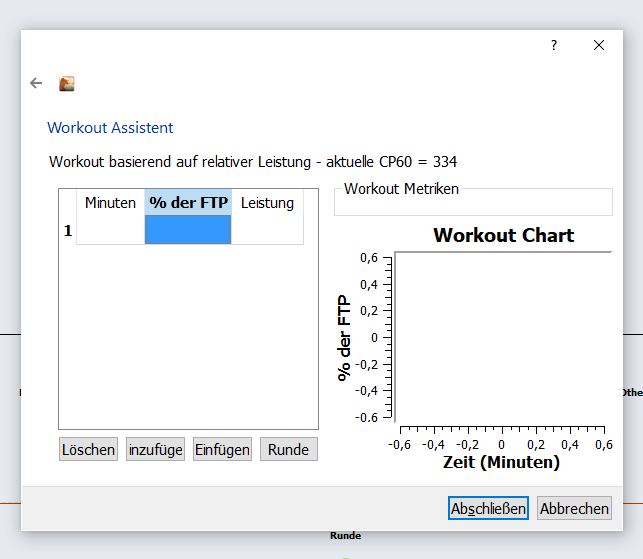
Task: Select the Leistung column header
Action: tap(267, 202)
